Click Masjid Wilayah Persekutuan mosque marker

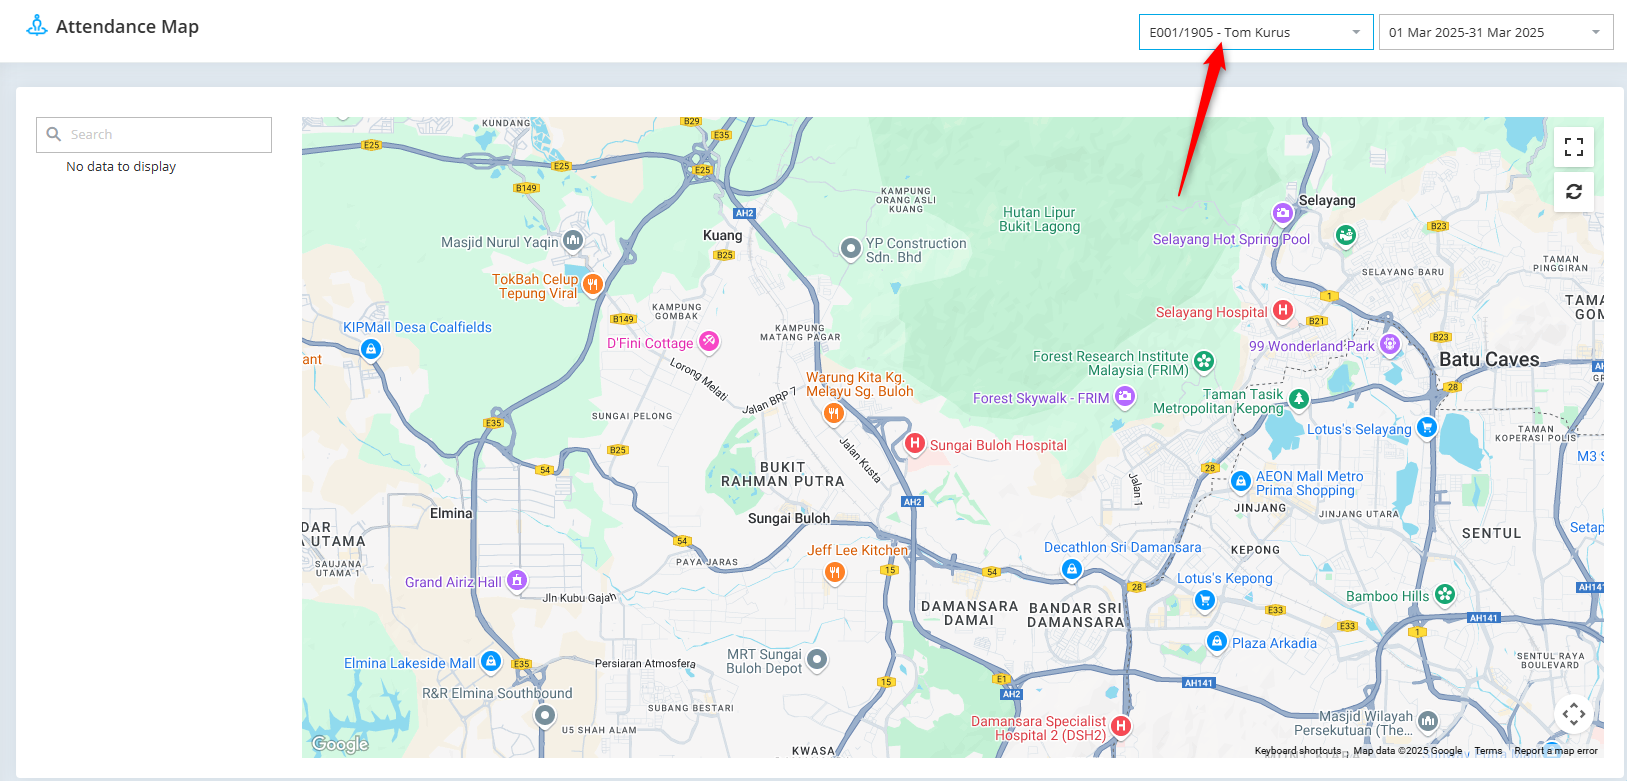pyautogui.click(x=1428, y=720)
